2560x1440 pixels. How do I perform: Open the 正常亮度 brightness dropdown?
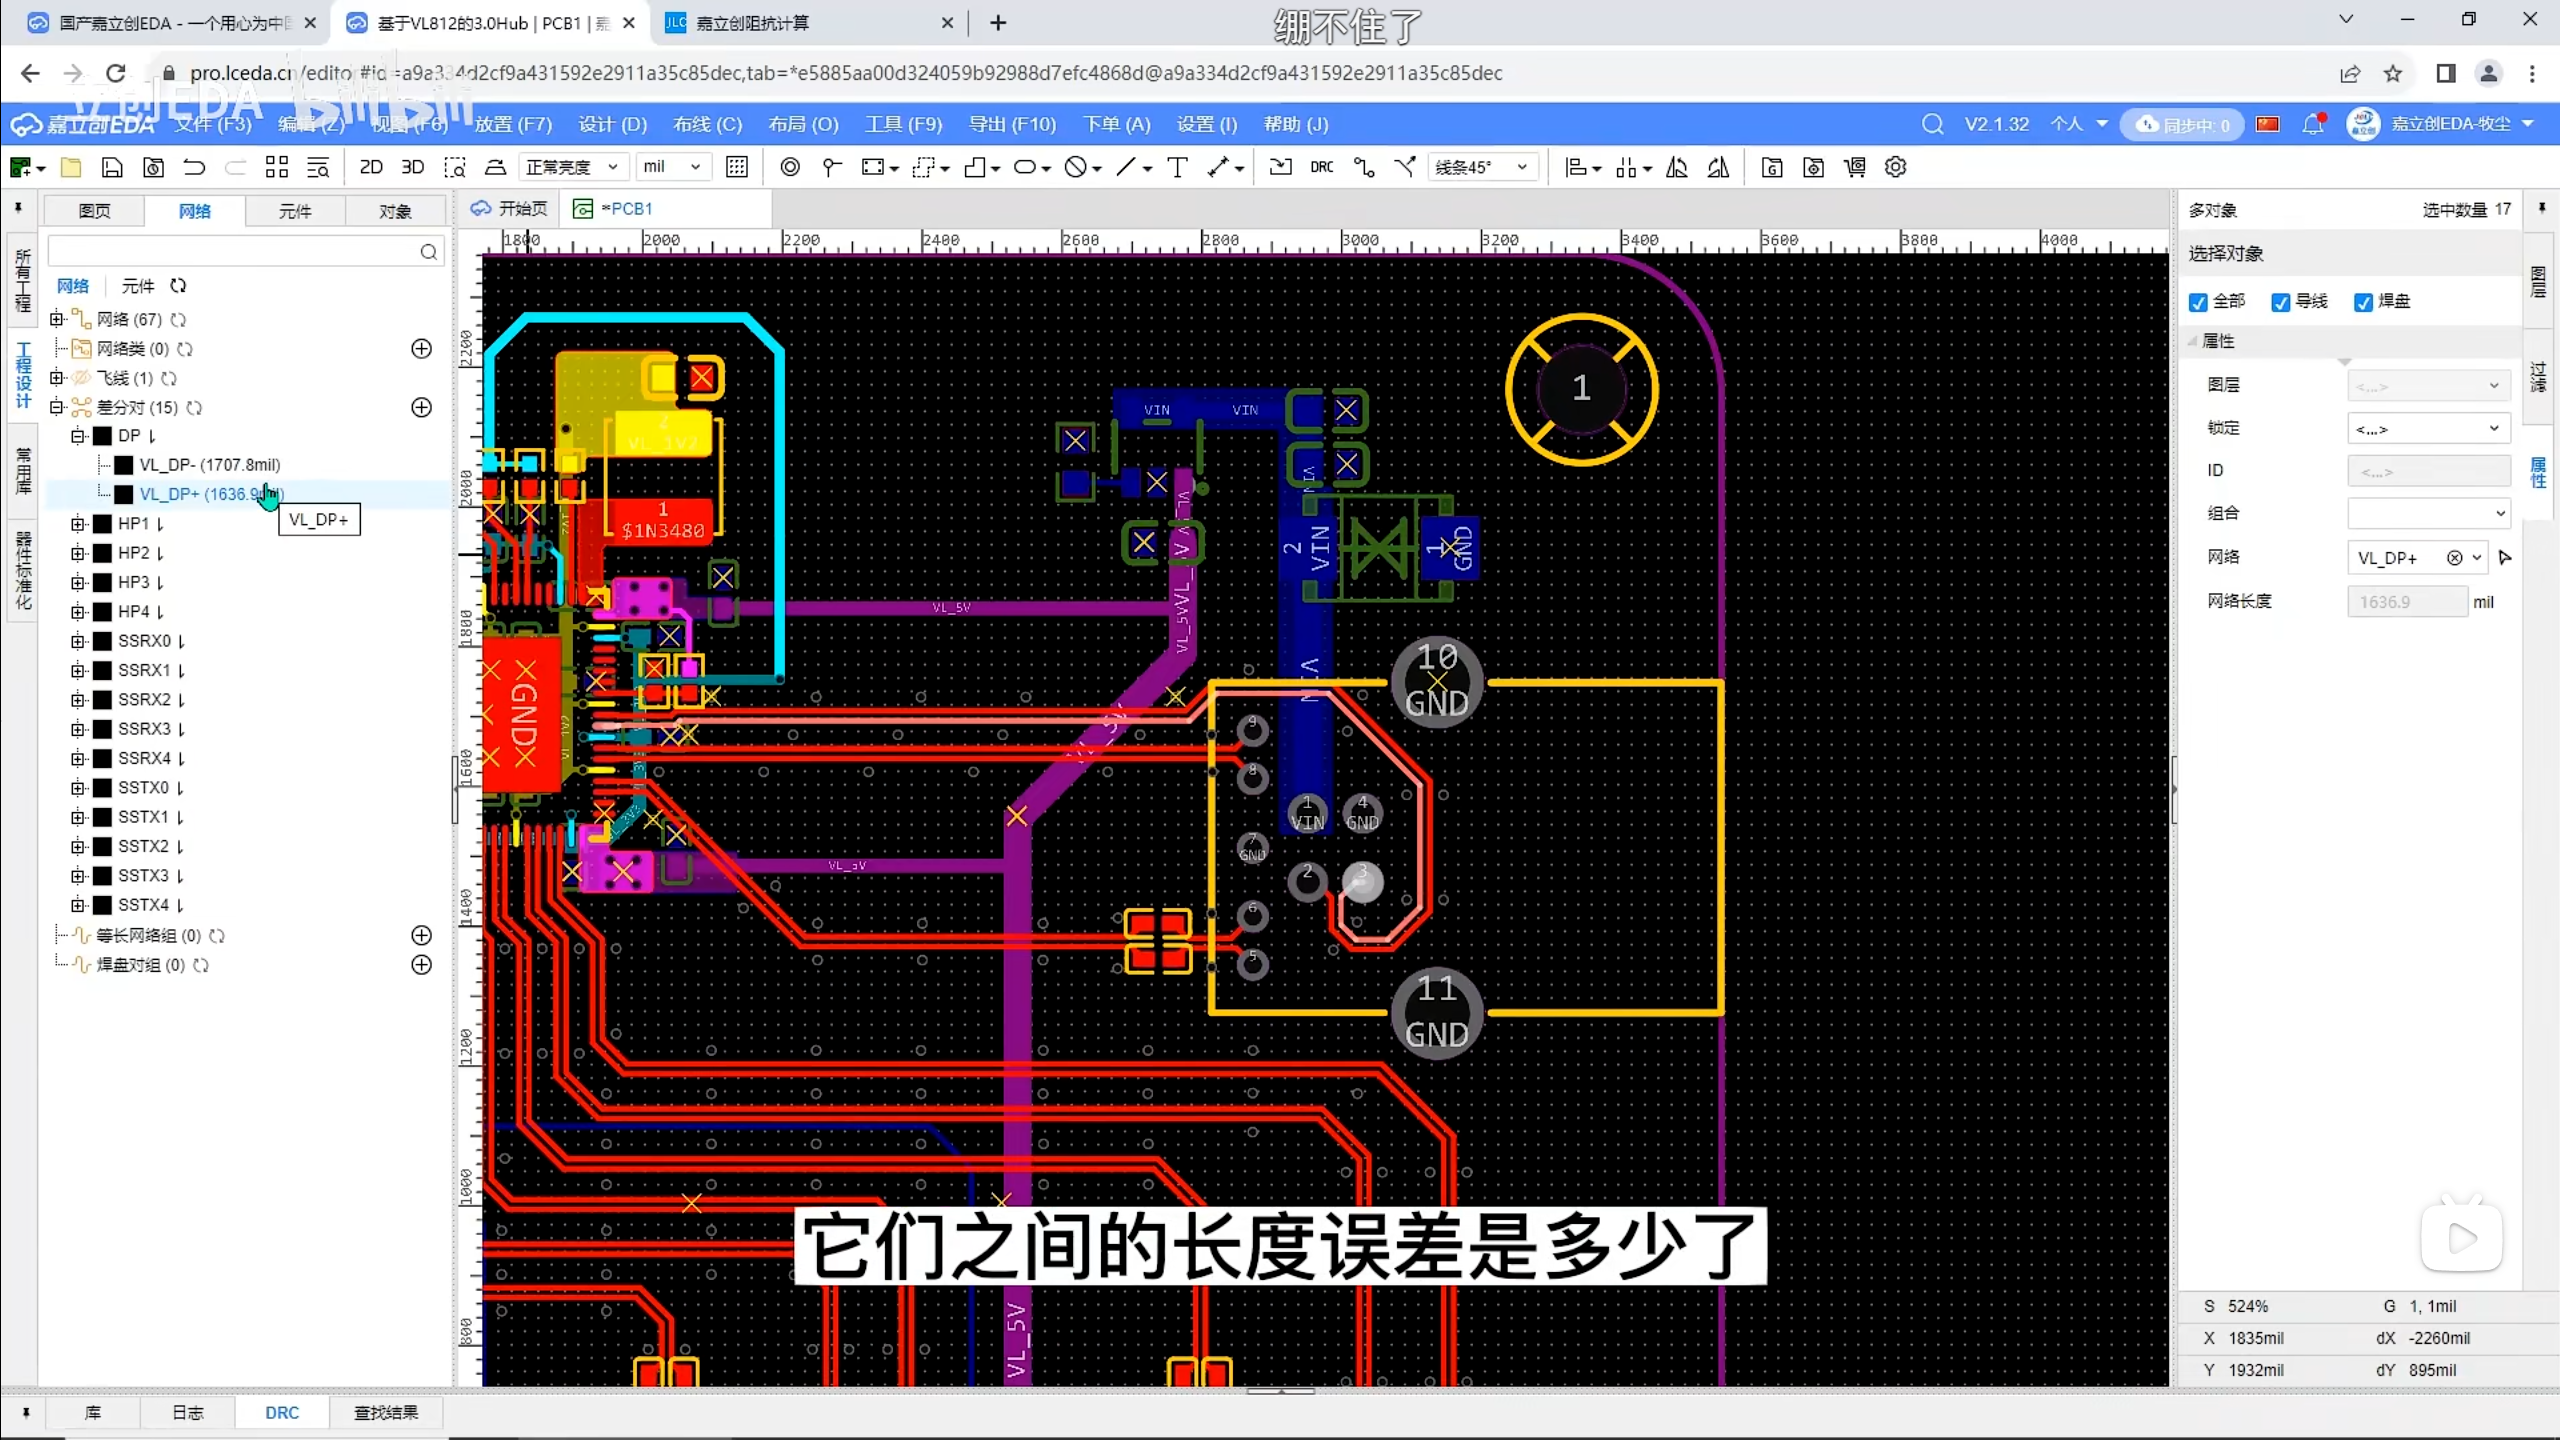(x=573, y=167)
